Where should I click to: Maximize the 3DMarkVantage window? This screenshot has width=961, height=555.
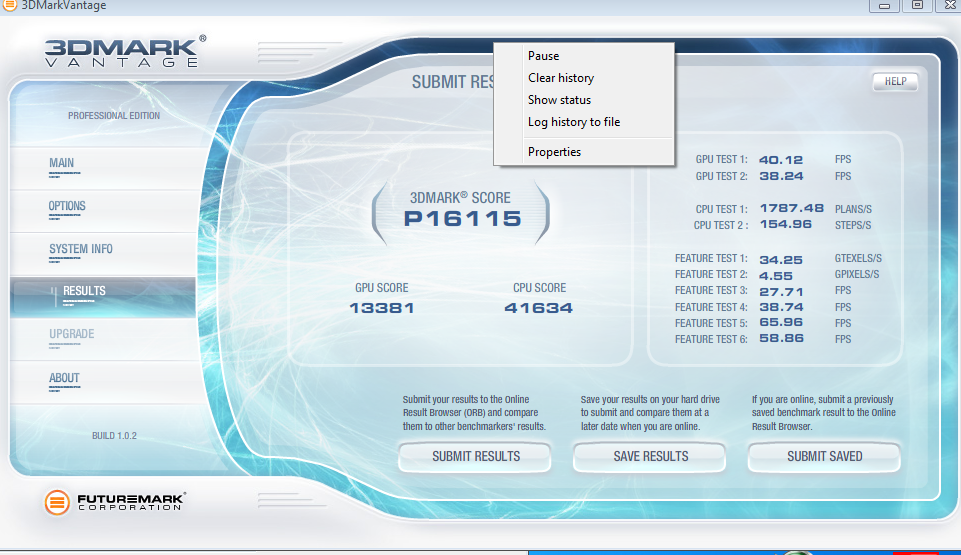click(x=917, y=6)
